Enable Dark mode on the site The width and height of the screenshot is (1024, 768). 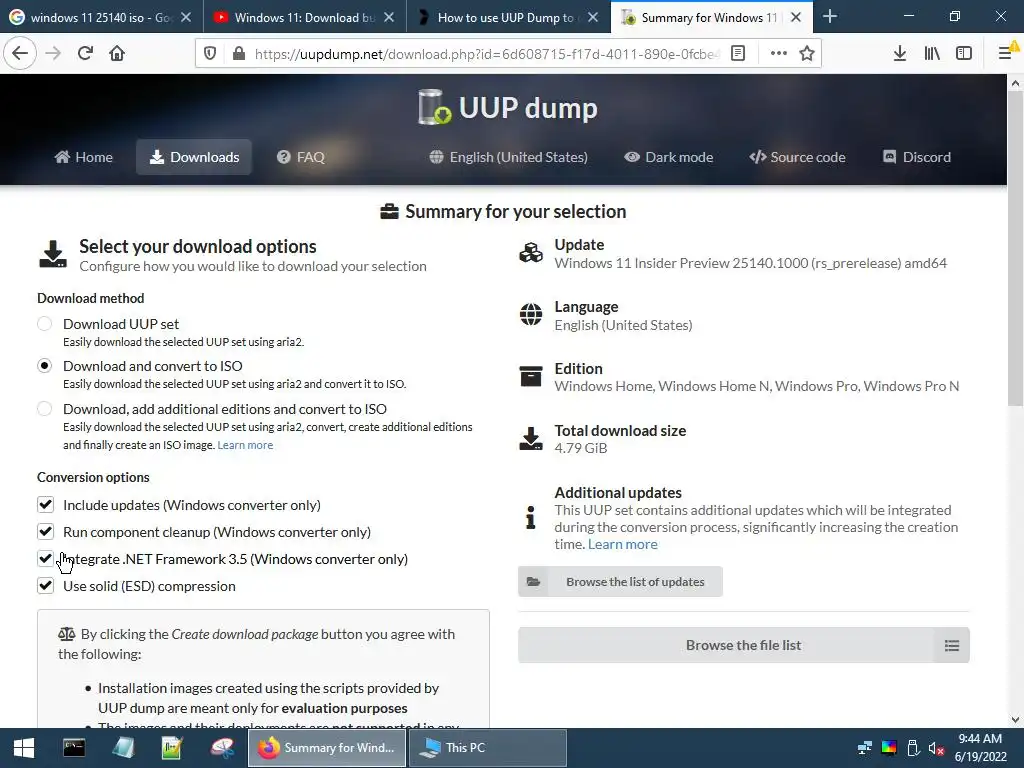(669, 157)
